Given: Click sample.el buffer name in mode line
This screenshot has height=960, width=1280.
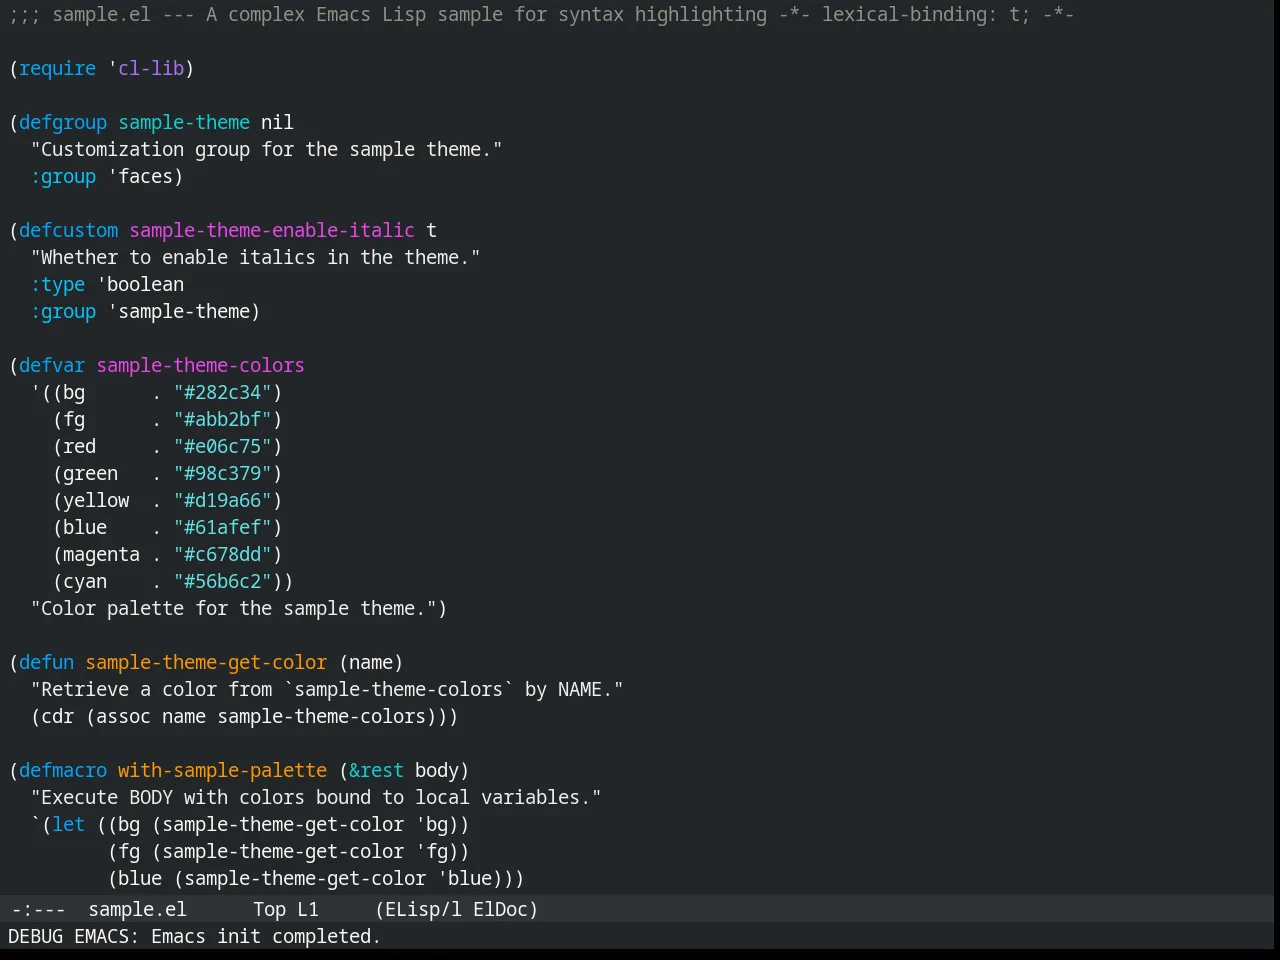Looking at the screenshot, I should click(x=137, y=909).
